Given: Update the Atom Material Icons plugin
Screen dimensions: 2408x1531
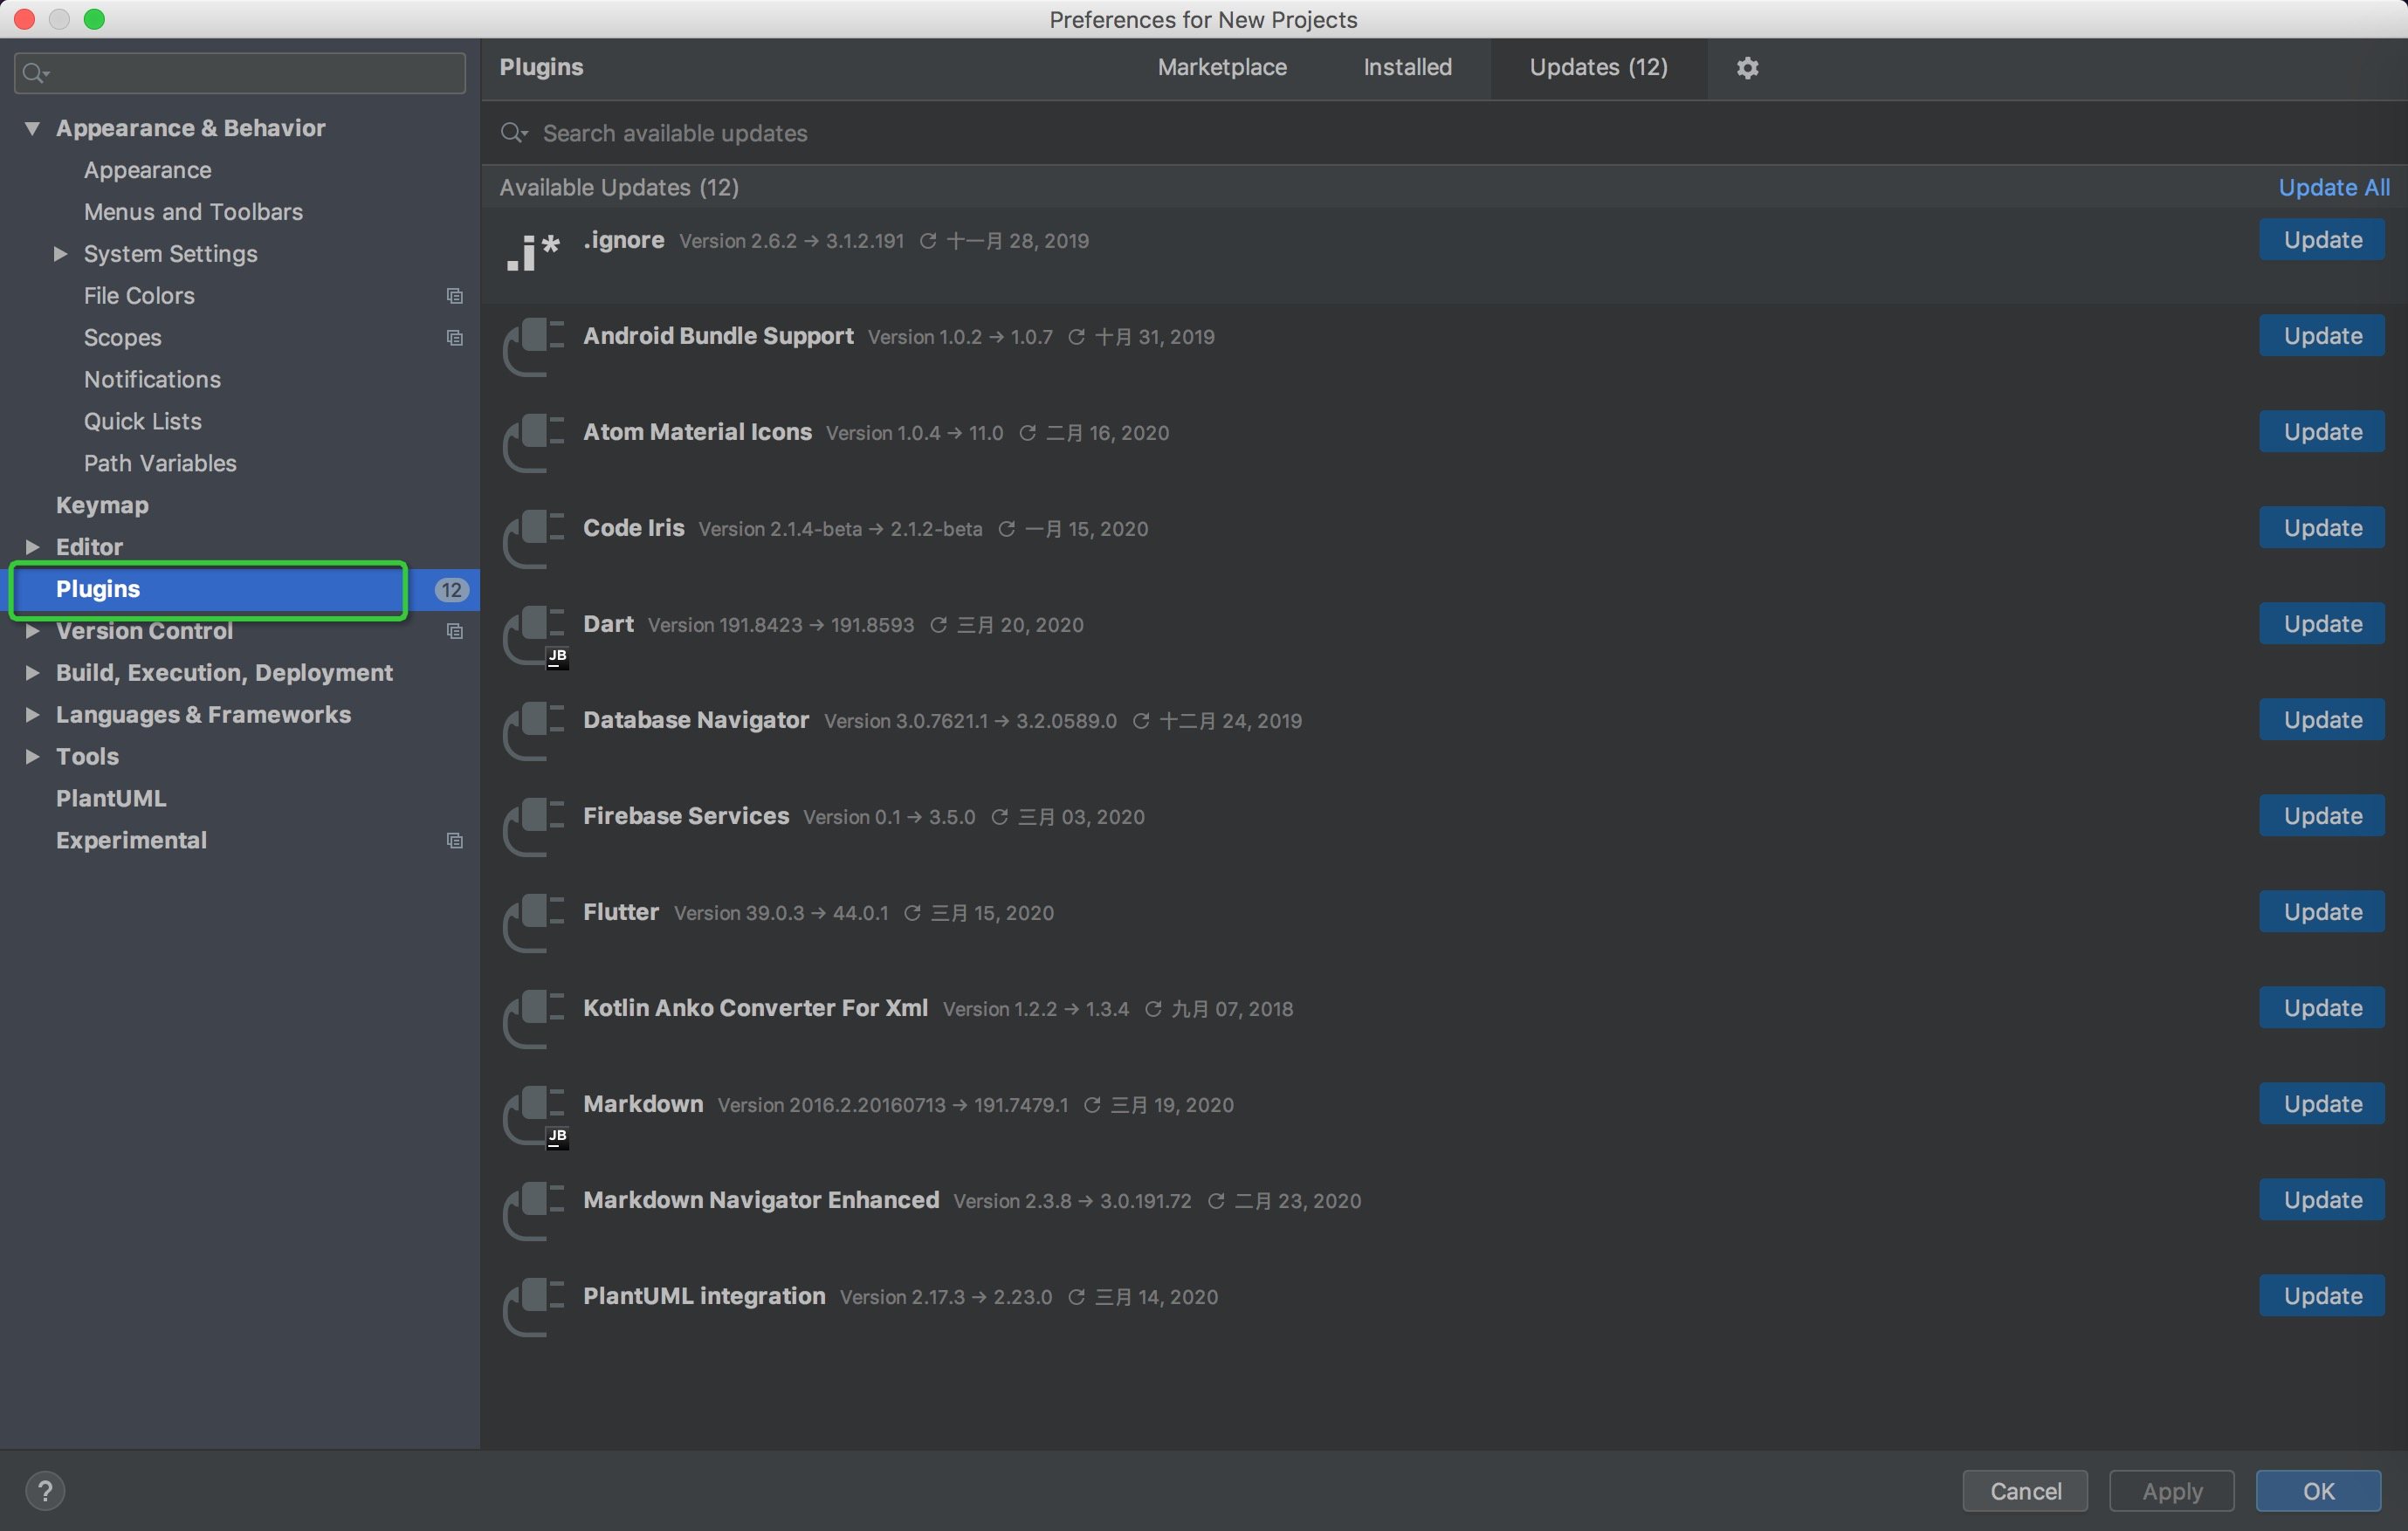Looking at the screenshot, I should click(x=2322, y=432).
